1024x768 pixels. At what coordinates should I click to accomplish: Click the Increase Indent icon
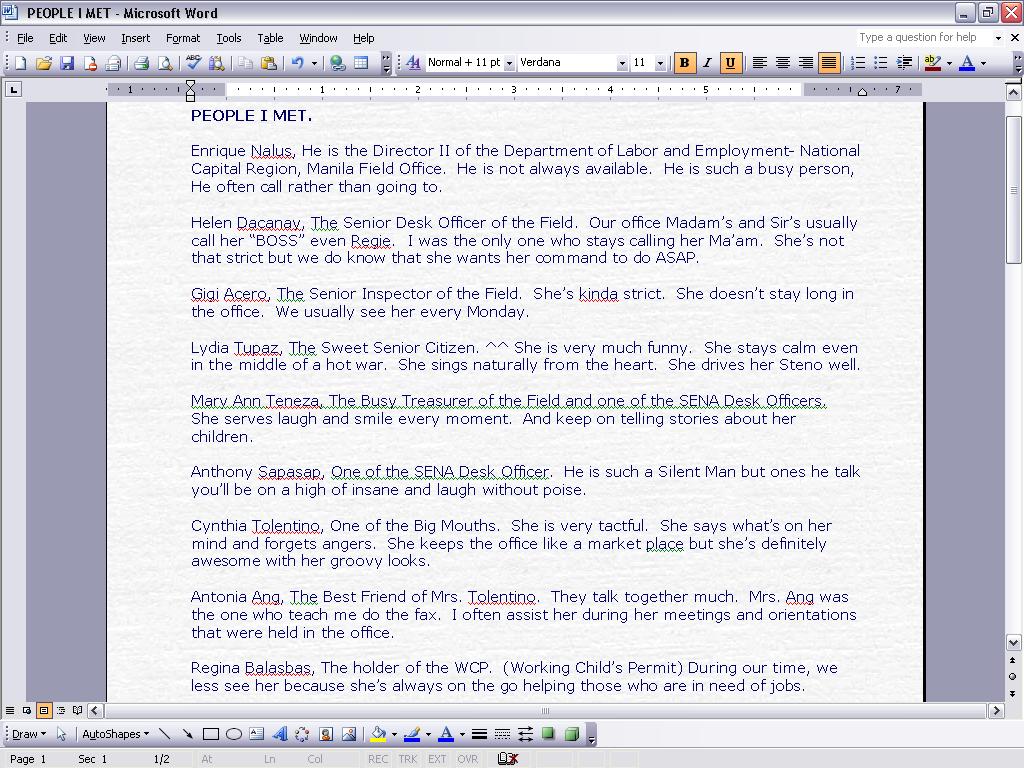click(904, 63)
